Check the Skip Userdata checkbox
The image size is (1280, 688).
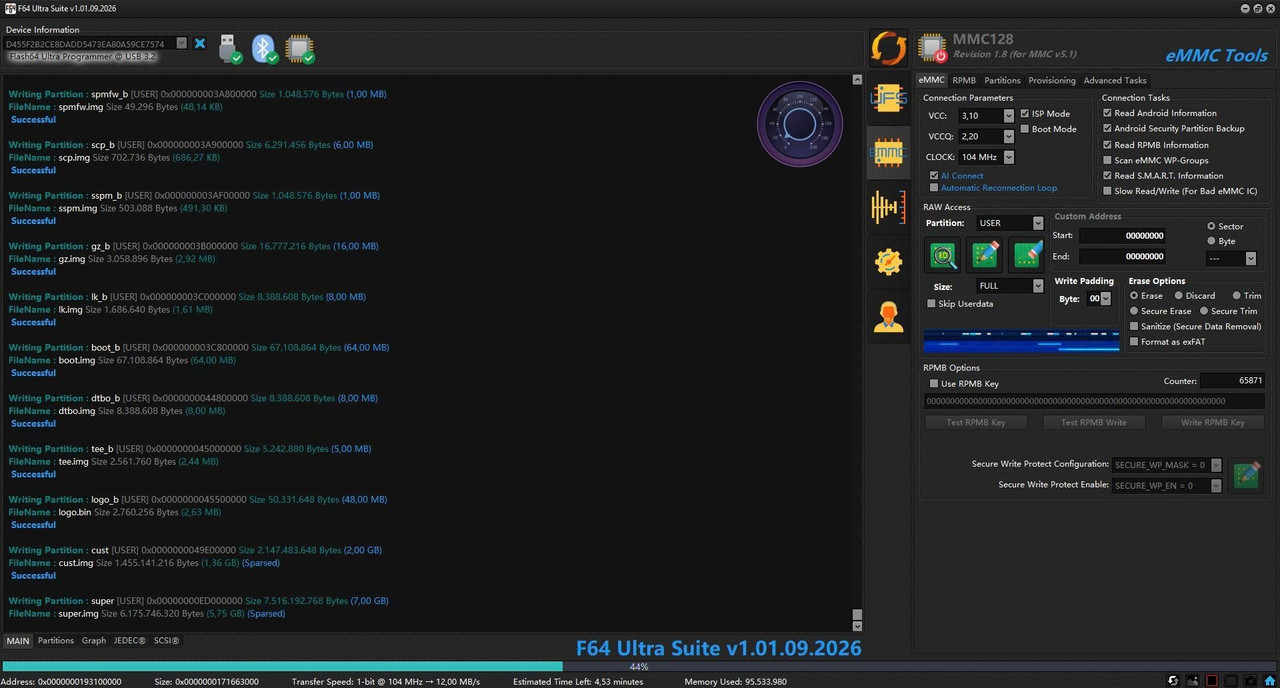tap(932, 304)
